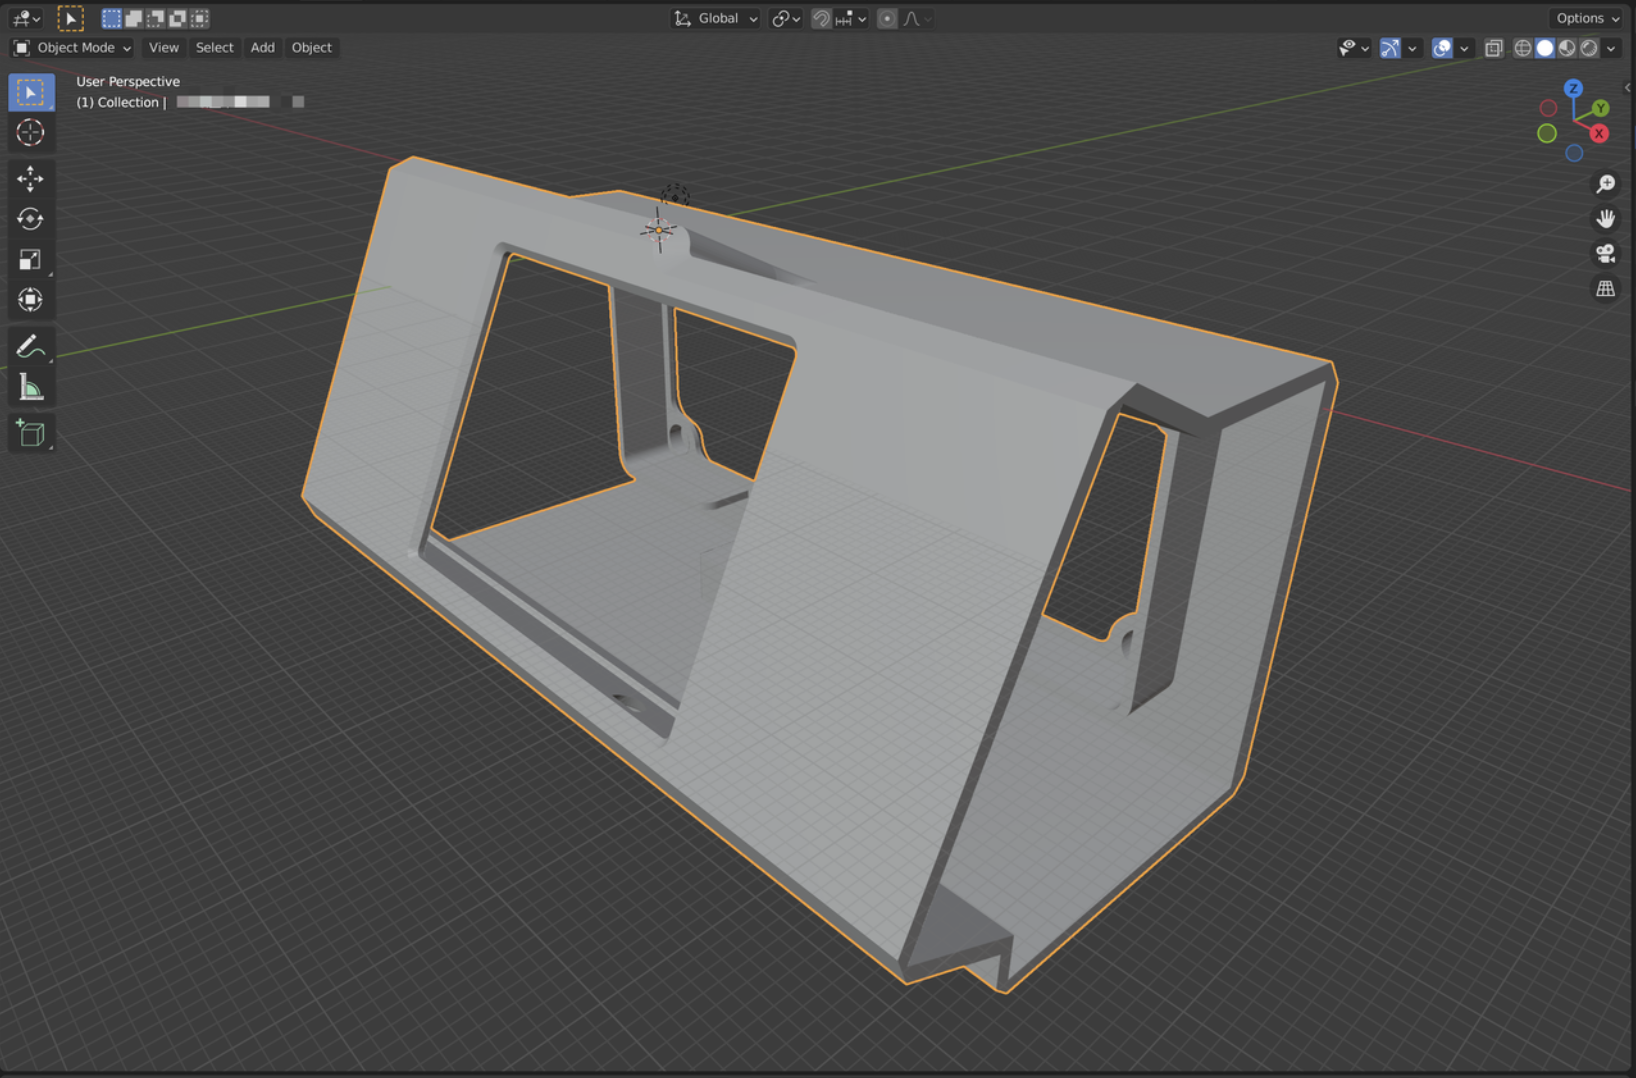Enable proportional editing
1636x1078 pixels.
click(x=887, y=19)
